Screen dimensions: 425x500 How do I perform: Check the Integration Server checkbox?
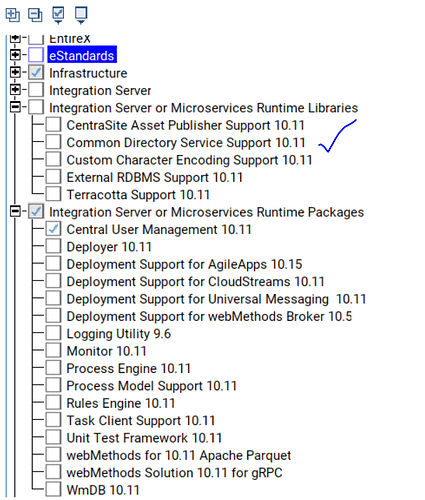tap(36, 90)
